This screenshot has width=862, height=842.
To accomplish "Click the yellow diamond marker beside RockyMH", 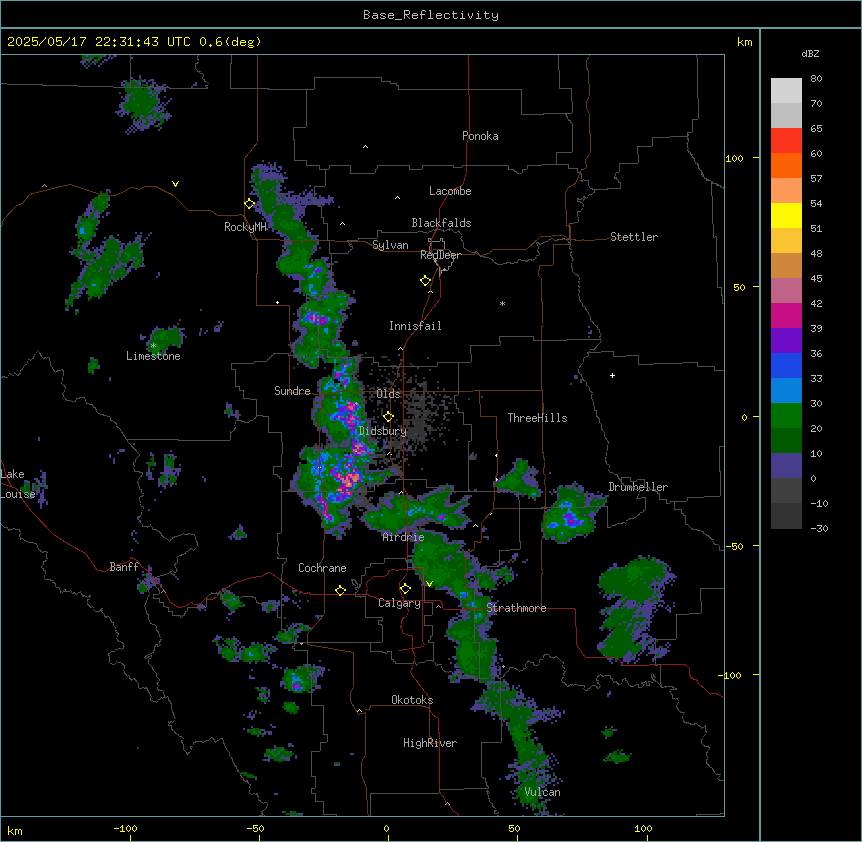I will pyautogui.click(x=250, y=203).
